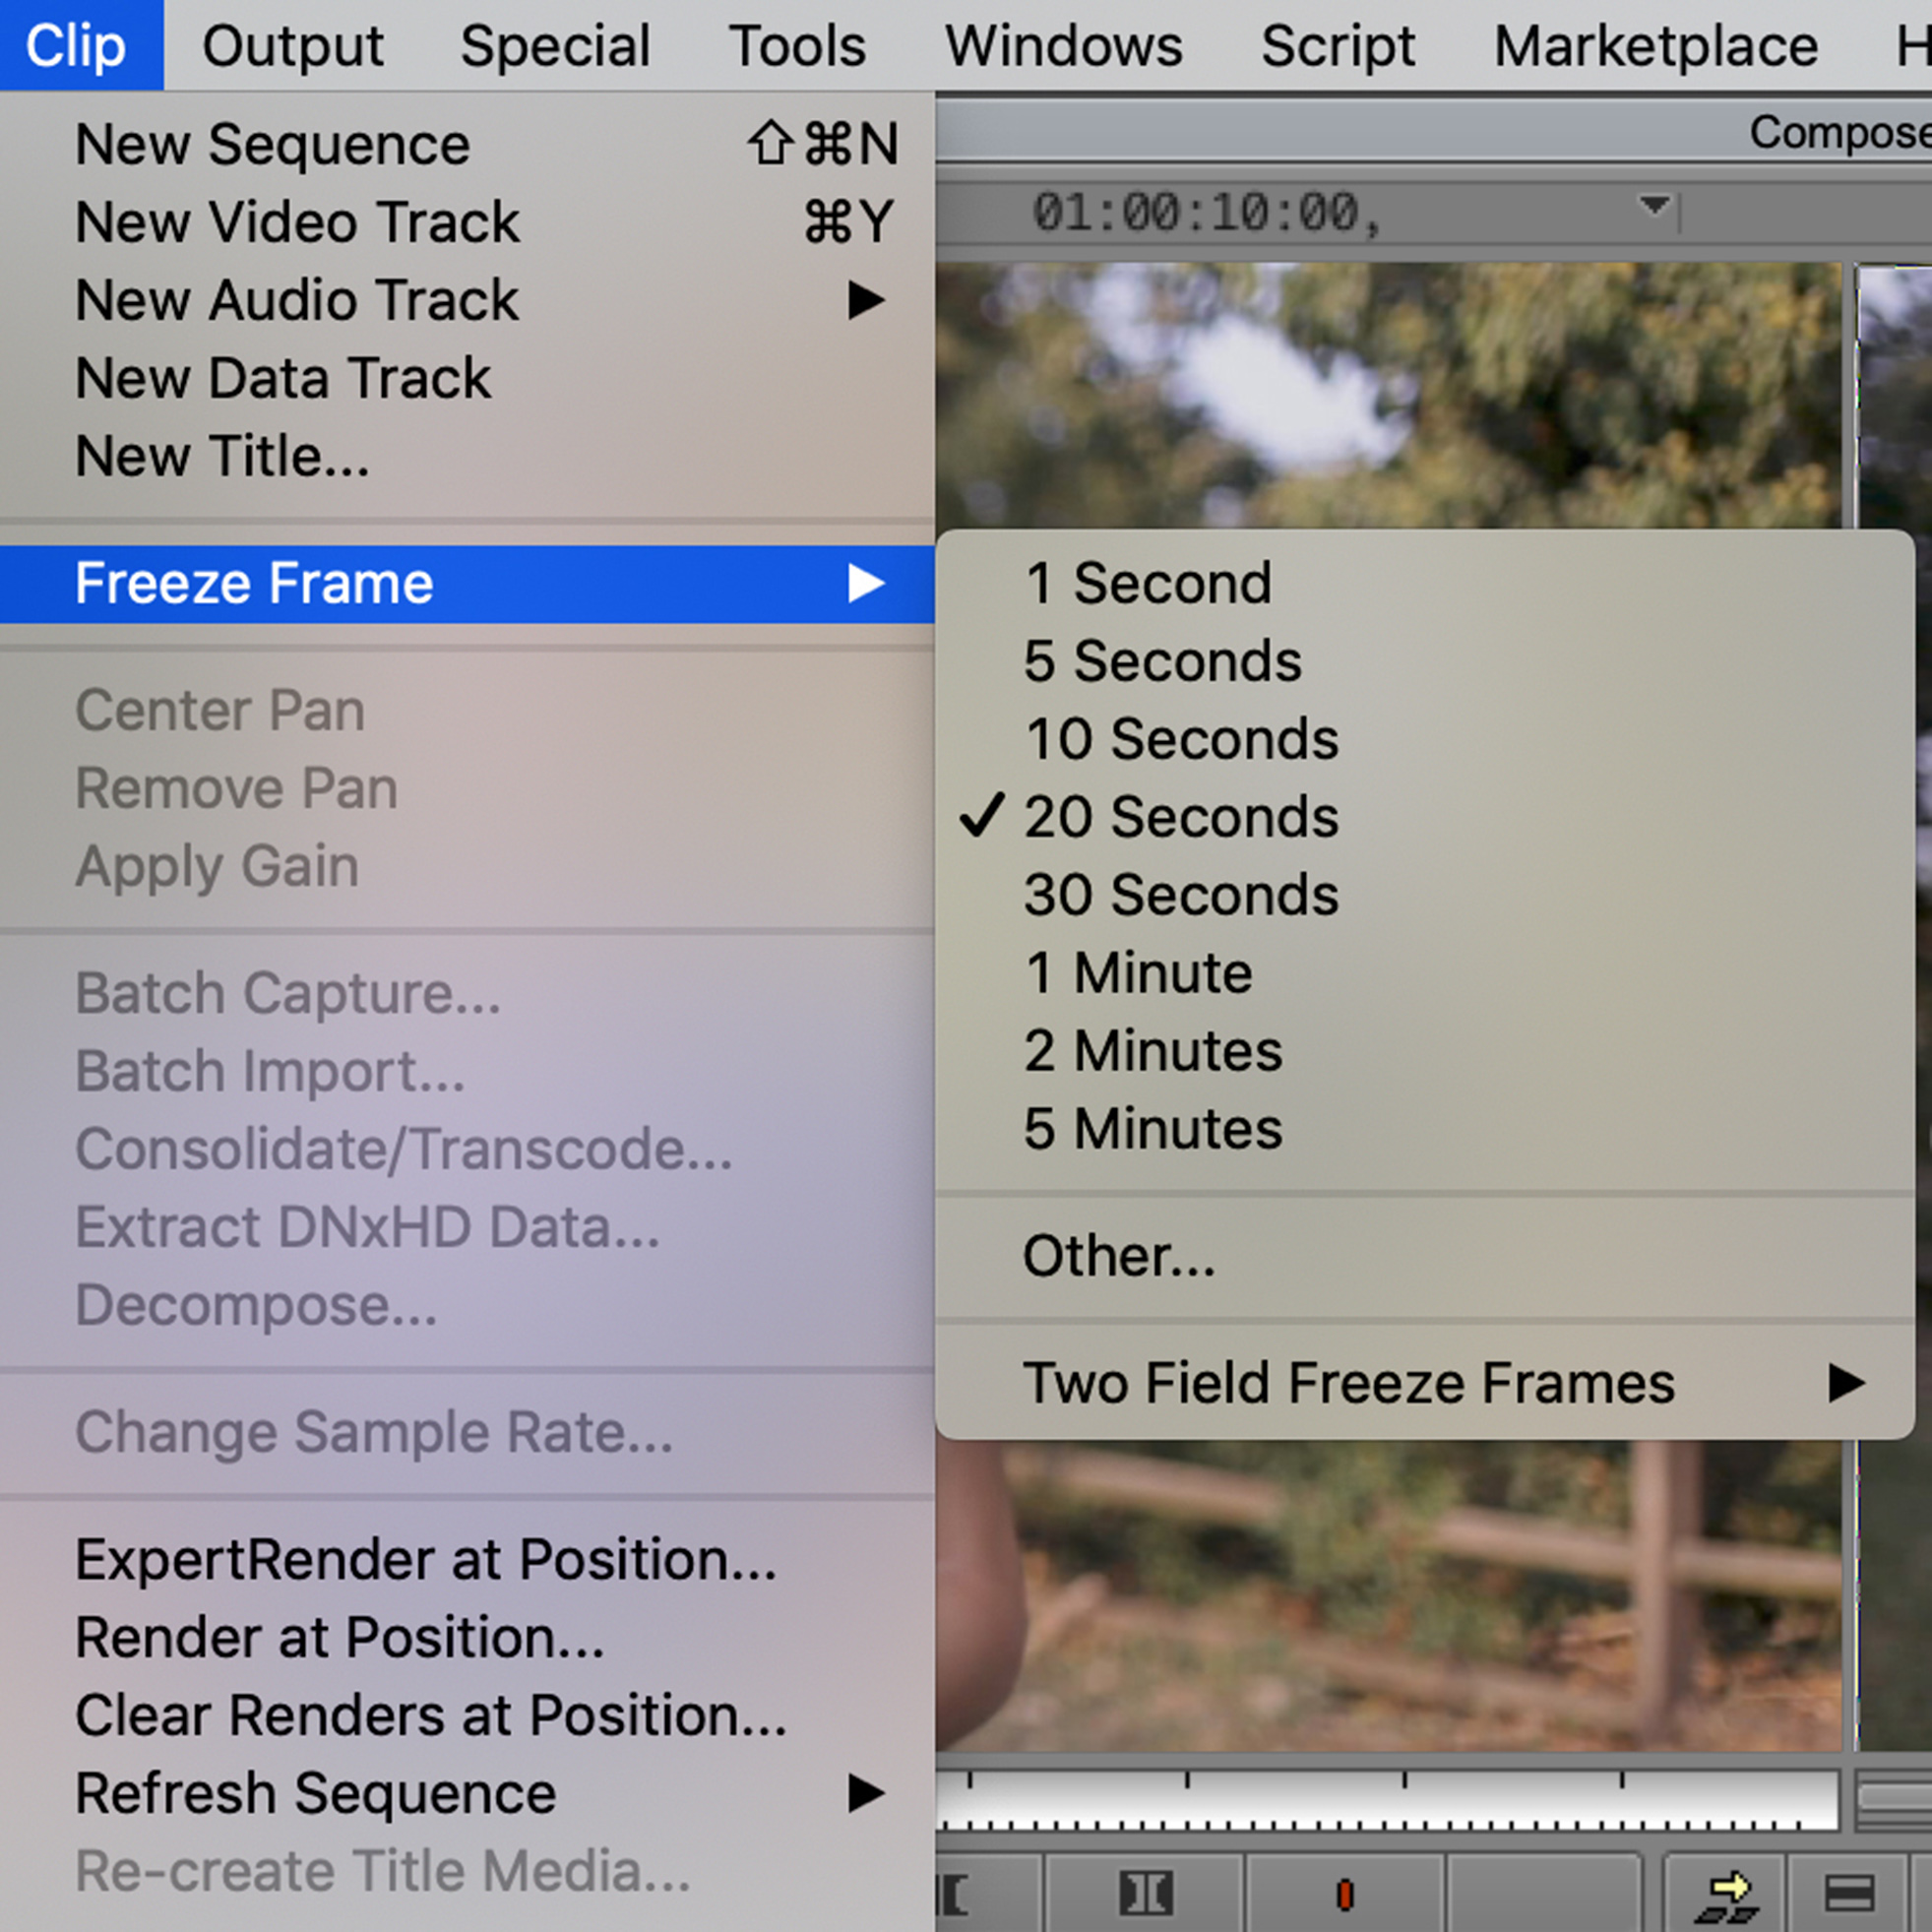Click the 01:00:10:00 timecode field
This screenshot has width=1932, height=1932.
(x=1205, y=213)
